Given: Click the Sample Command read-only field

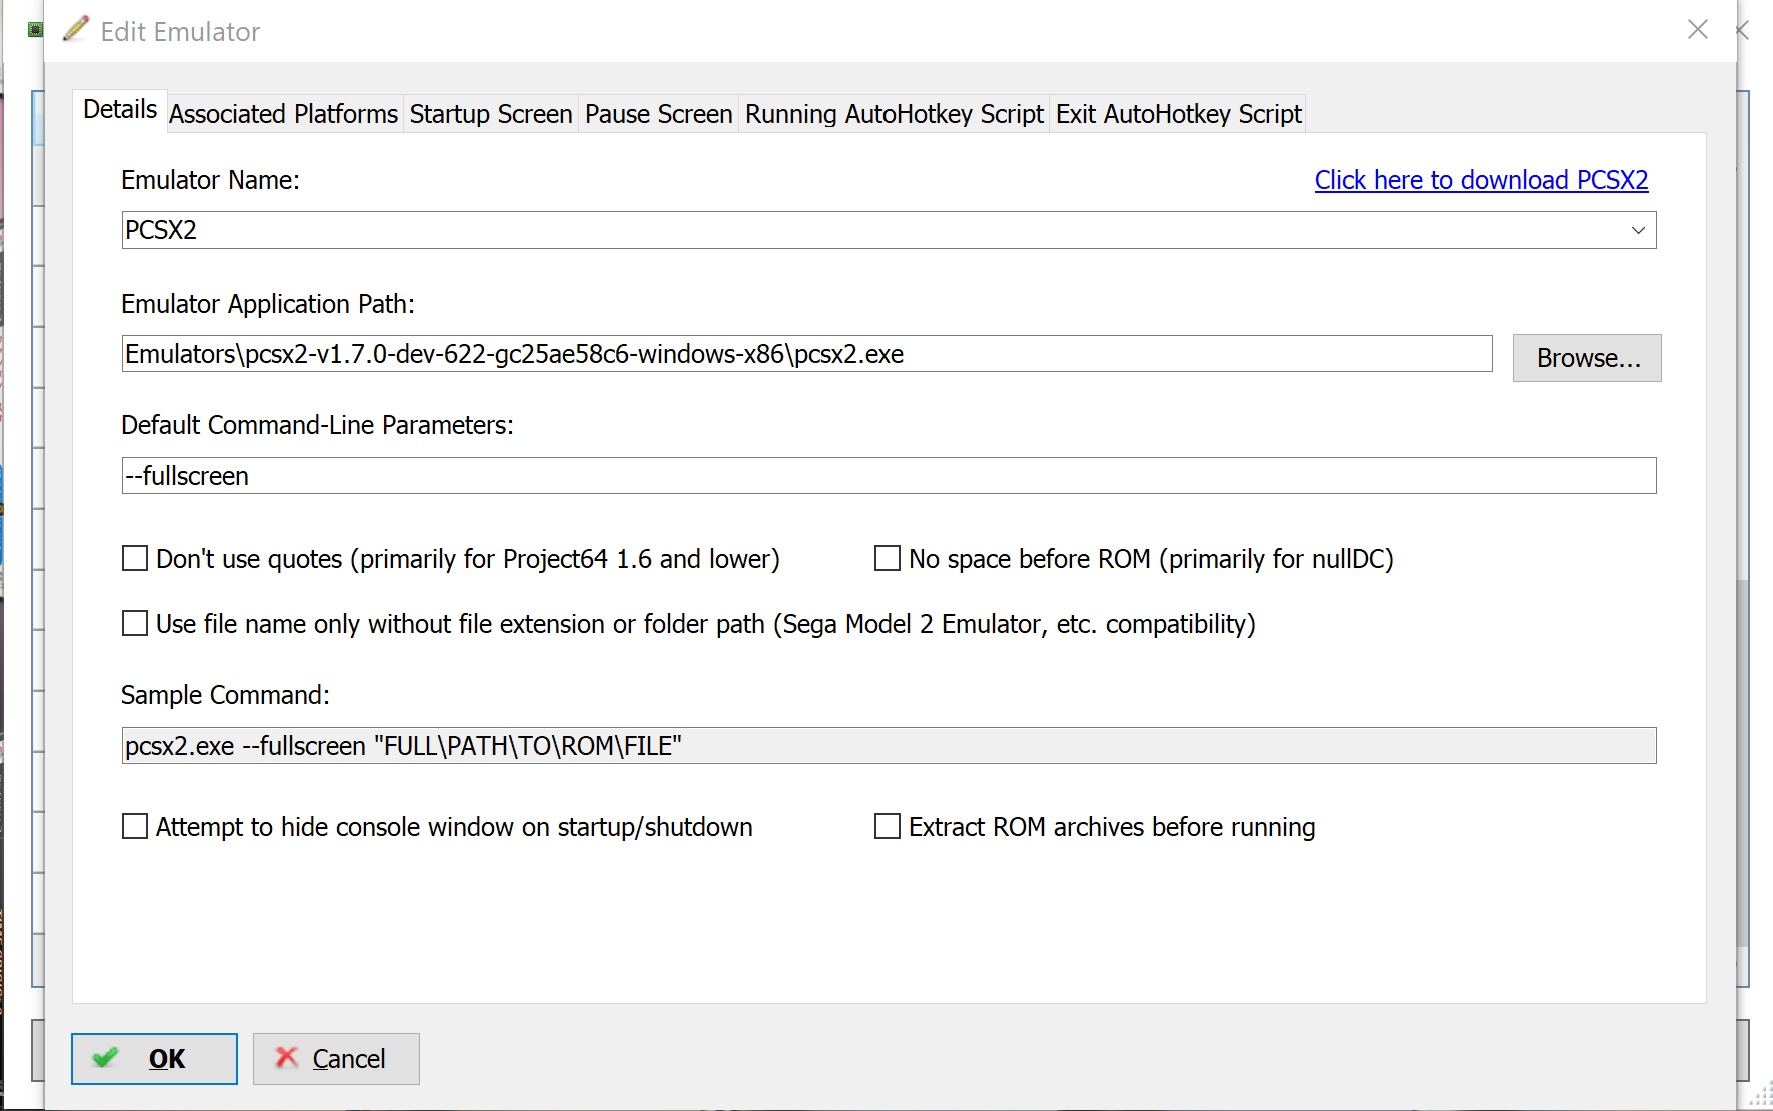Looking at the screenshot, I should [x=889, y=746].
